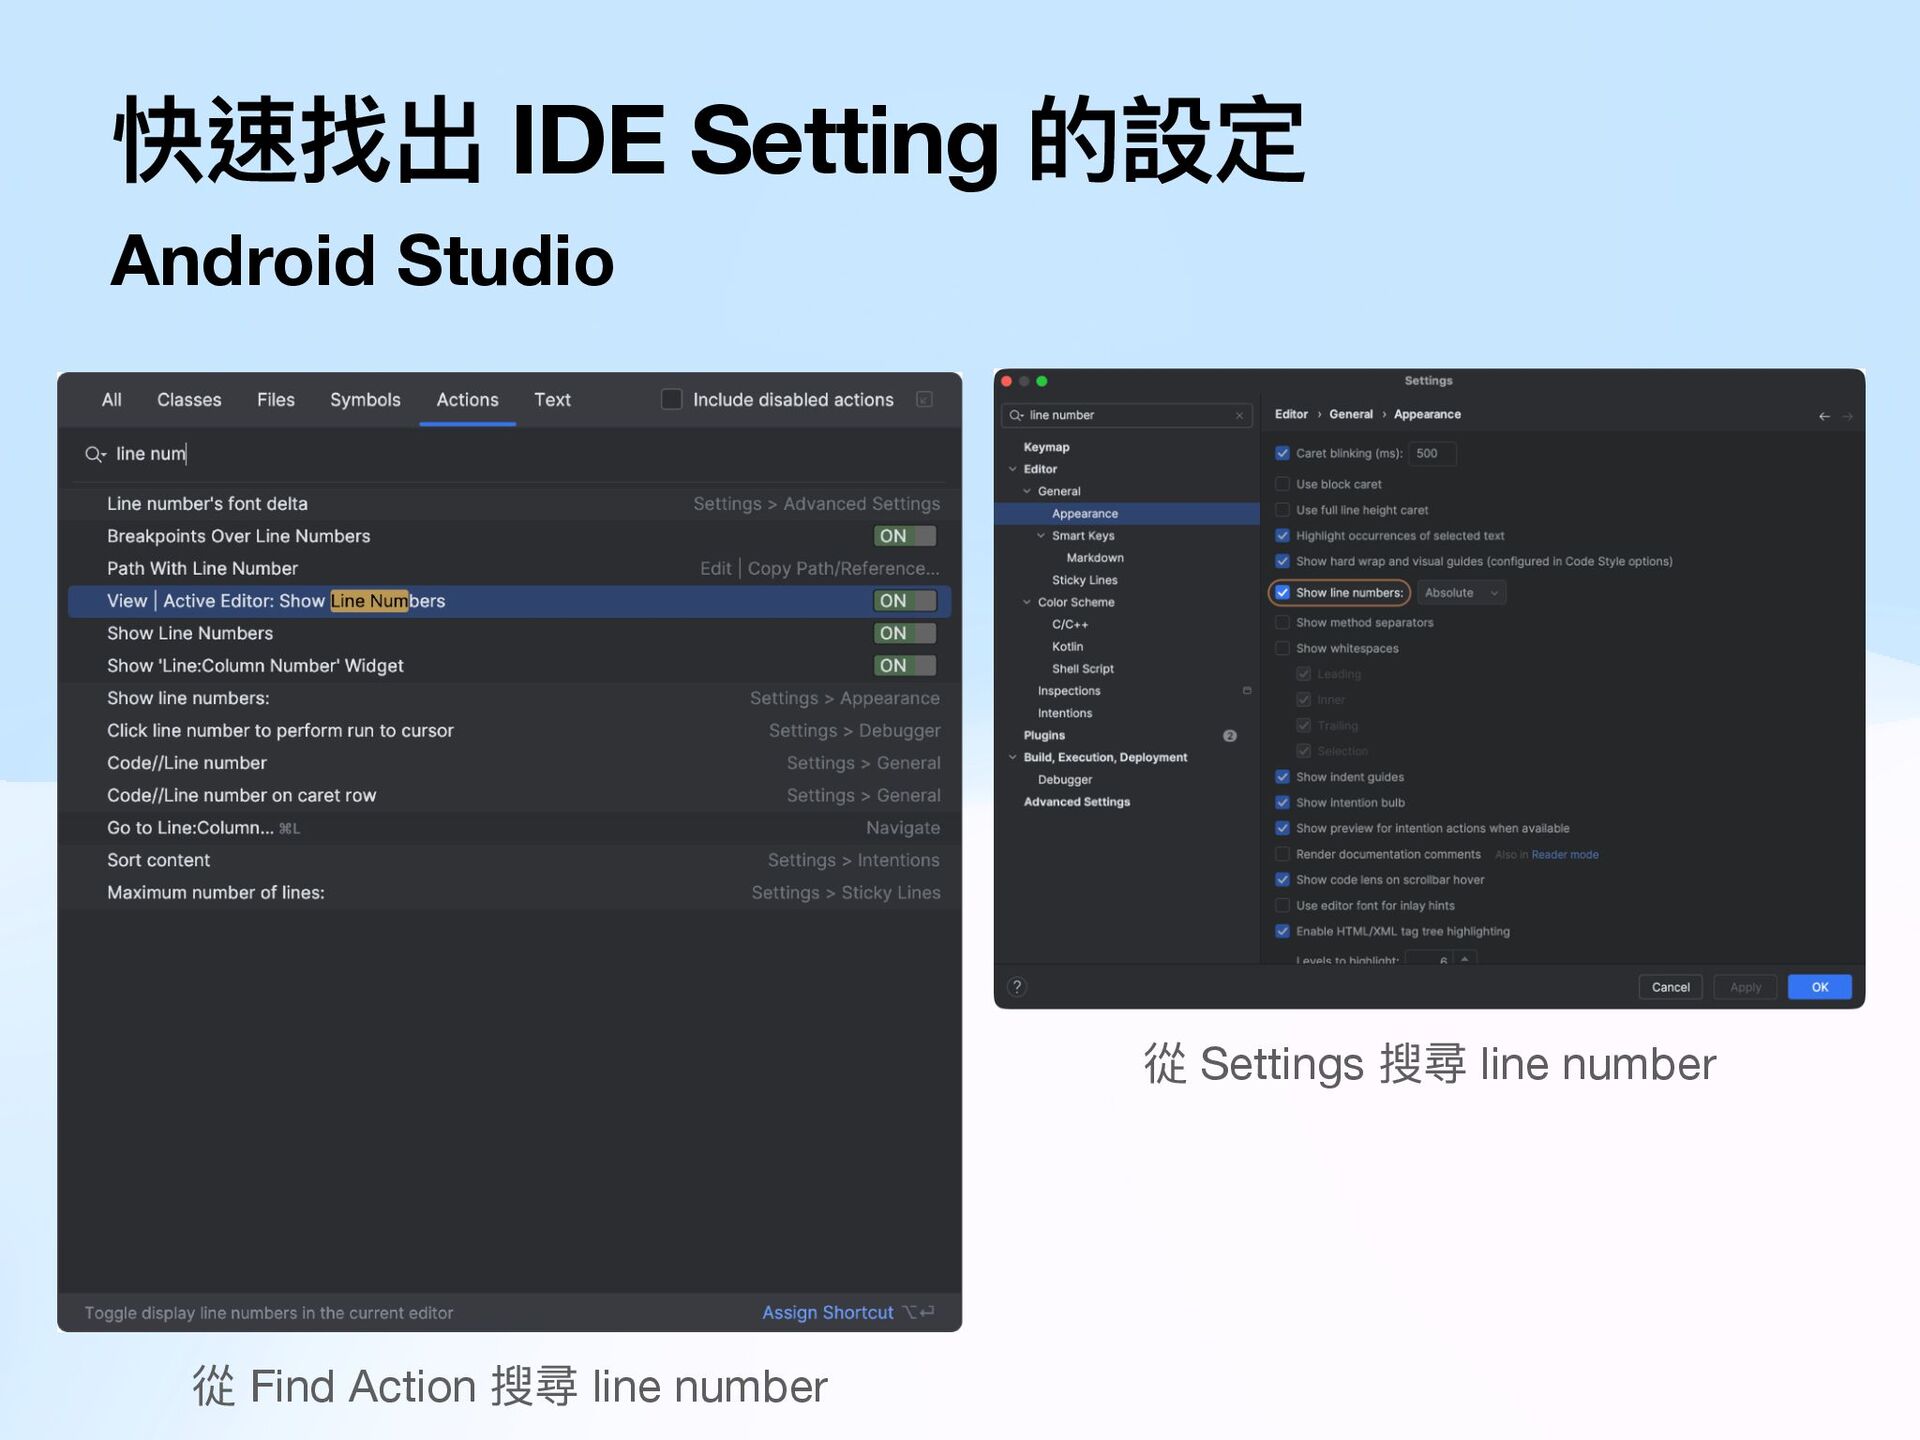Switch to the Files tab
The width and height of the screenshot is (1920, 1440).
coord(276,400)
